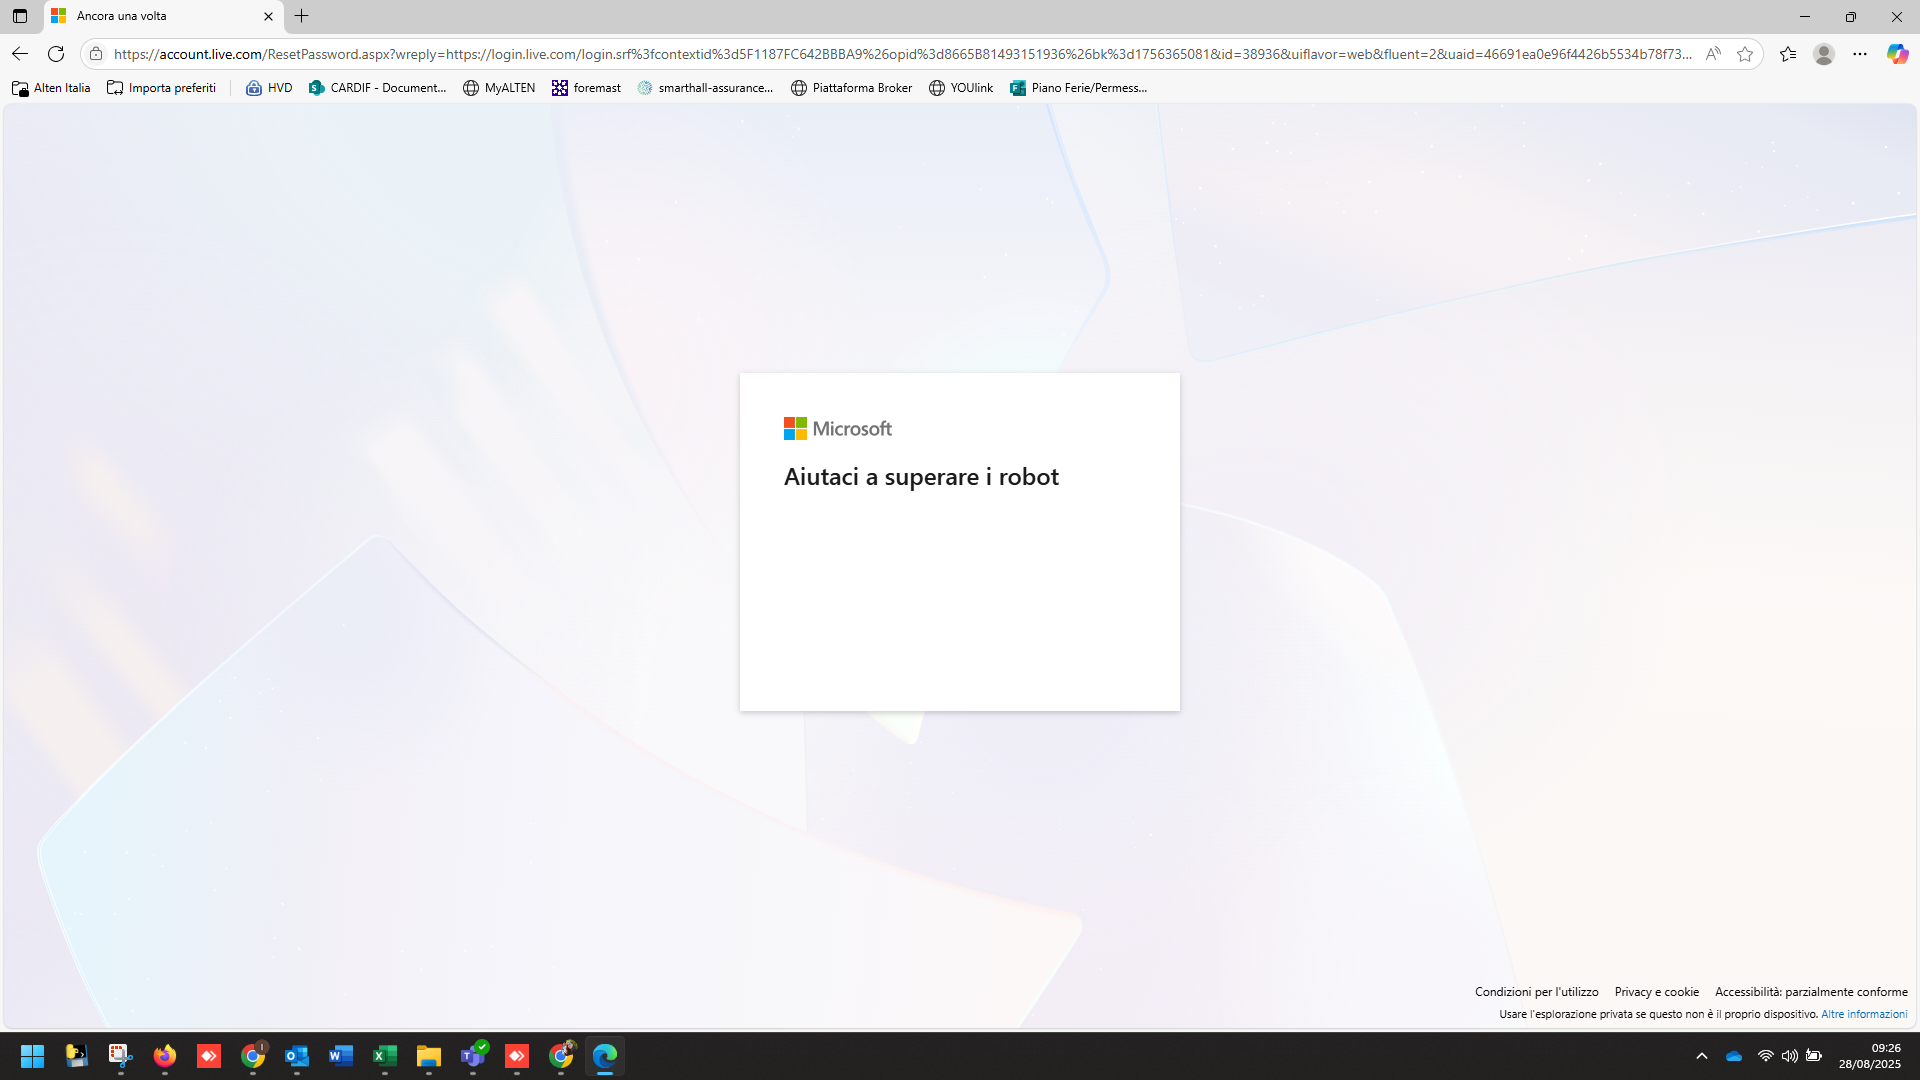Open Outlook from the taskbar

click(297, 1056)
